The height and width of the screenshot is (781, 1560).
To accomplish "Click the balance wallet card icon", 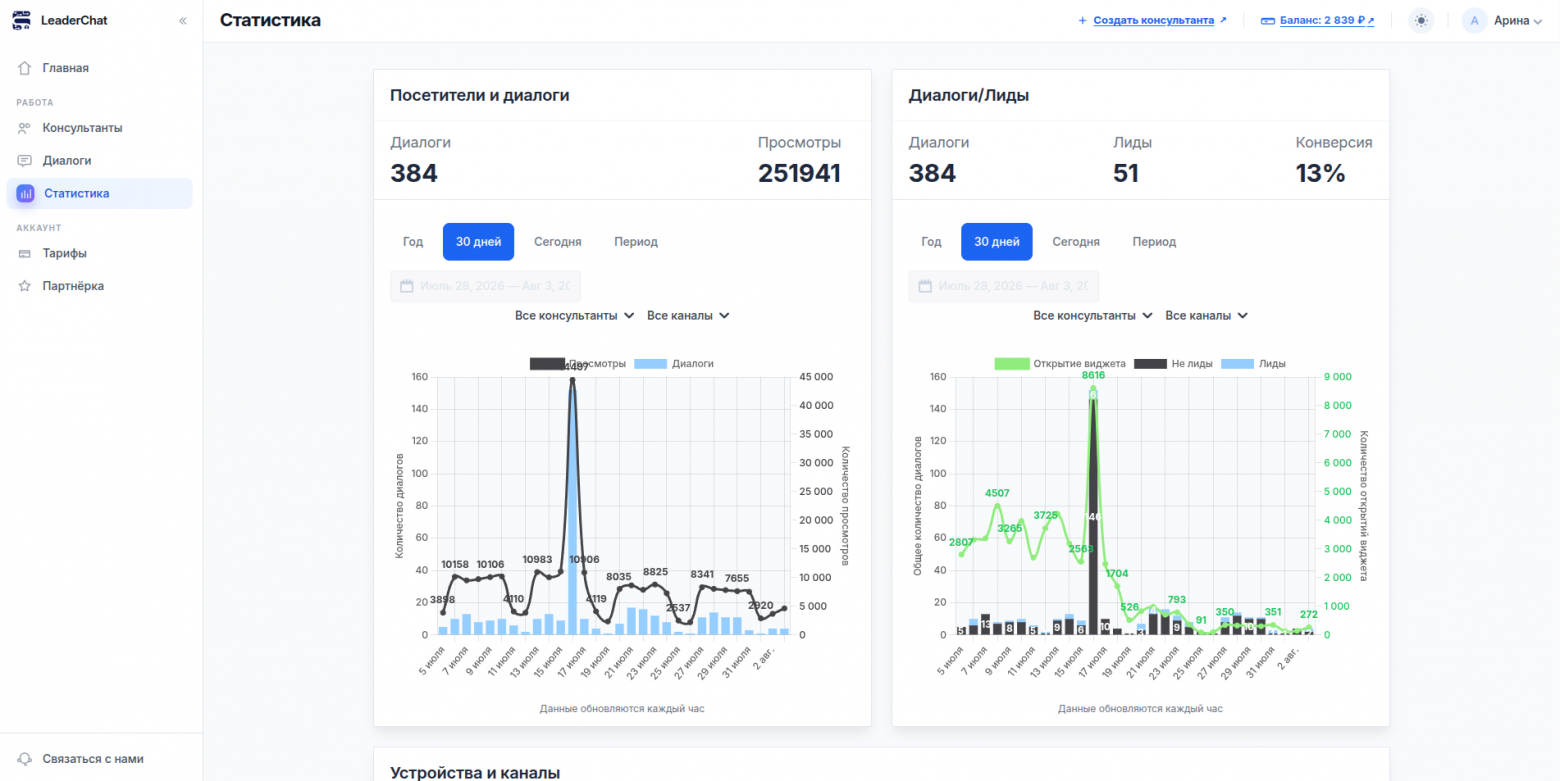I will (x=1268, y=20).
